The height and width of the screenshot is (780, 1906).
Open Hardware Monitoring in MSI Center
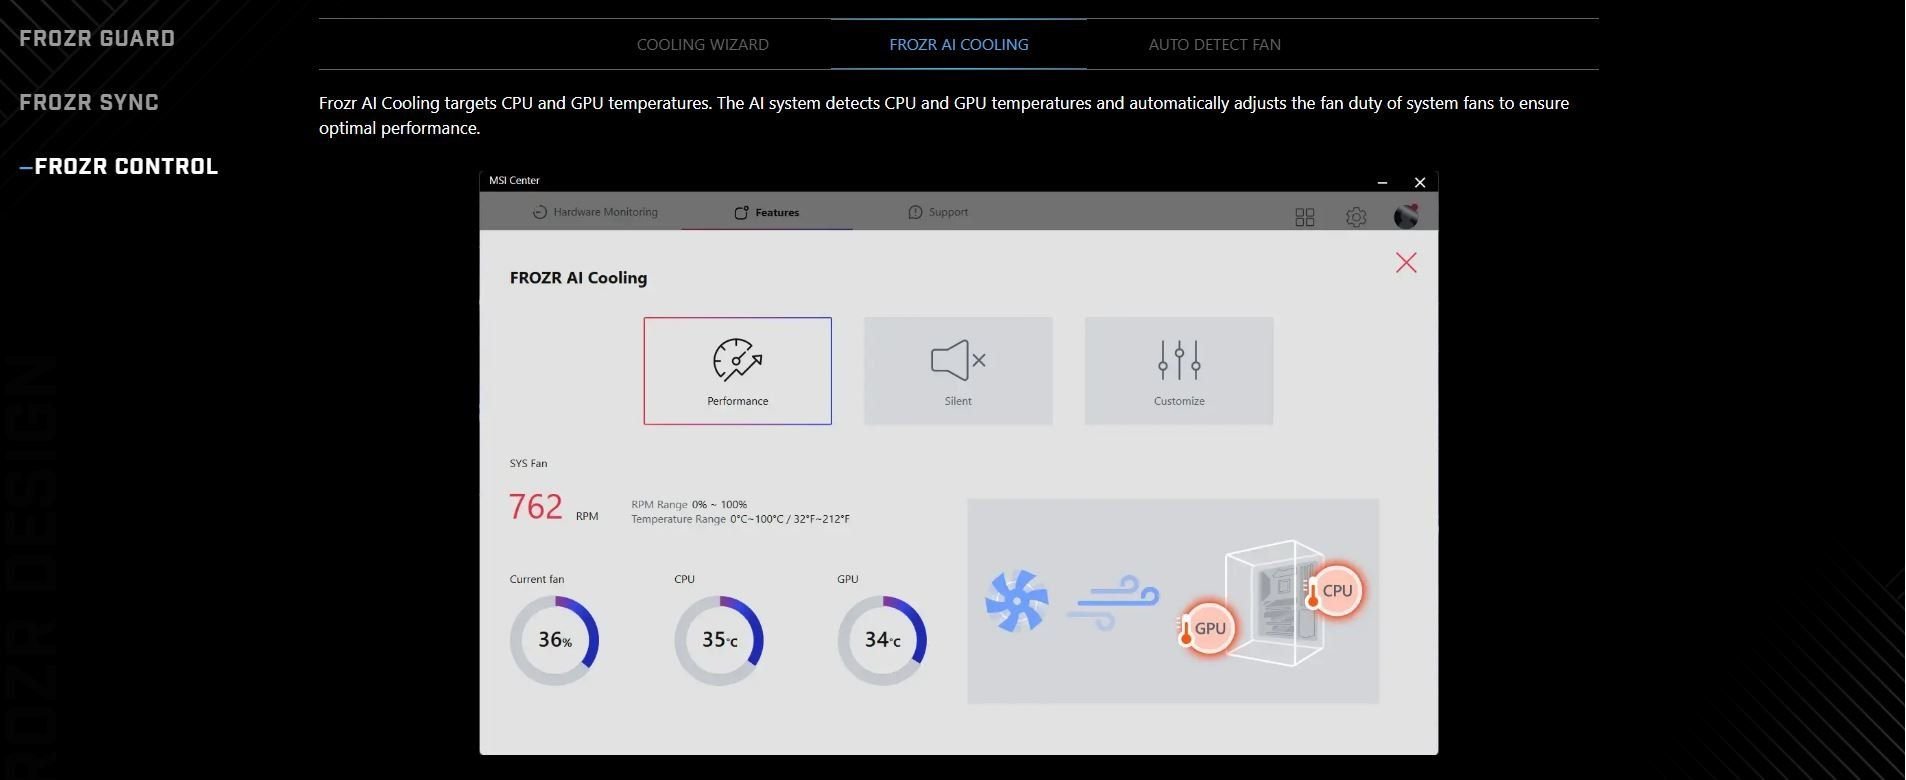[595, 212]
